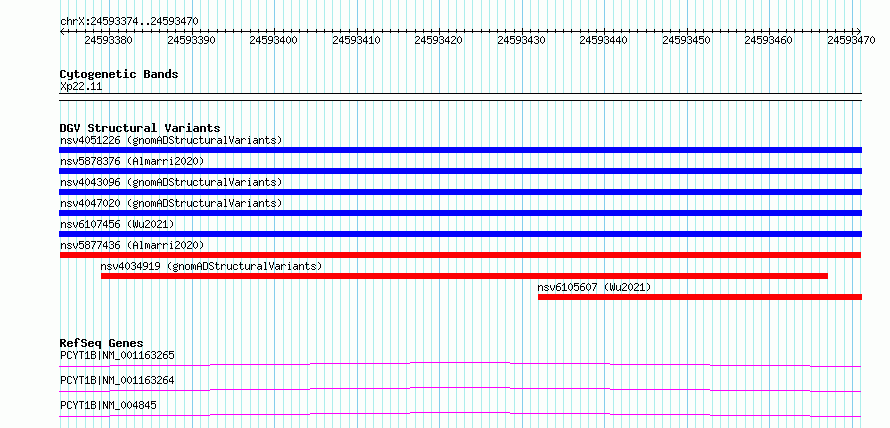The image size is (890, 428).
Task: Click the chrX:24593374..24593470 region label
Action: click(129, 21)
